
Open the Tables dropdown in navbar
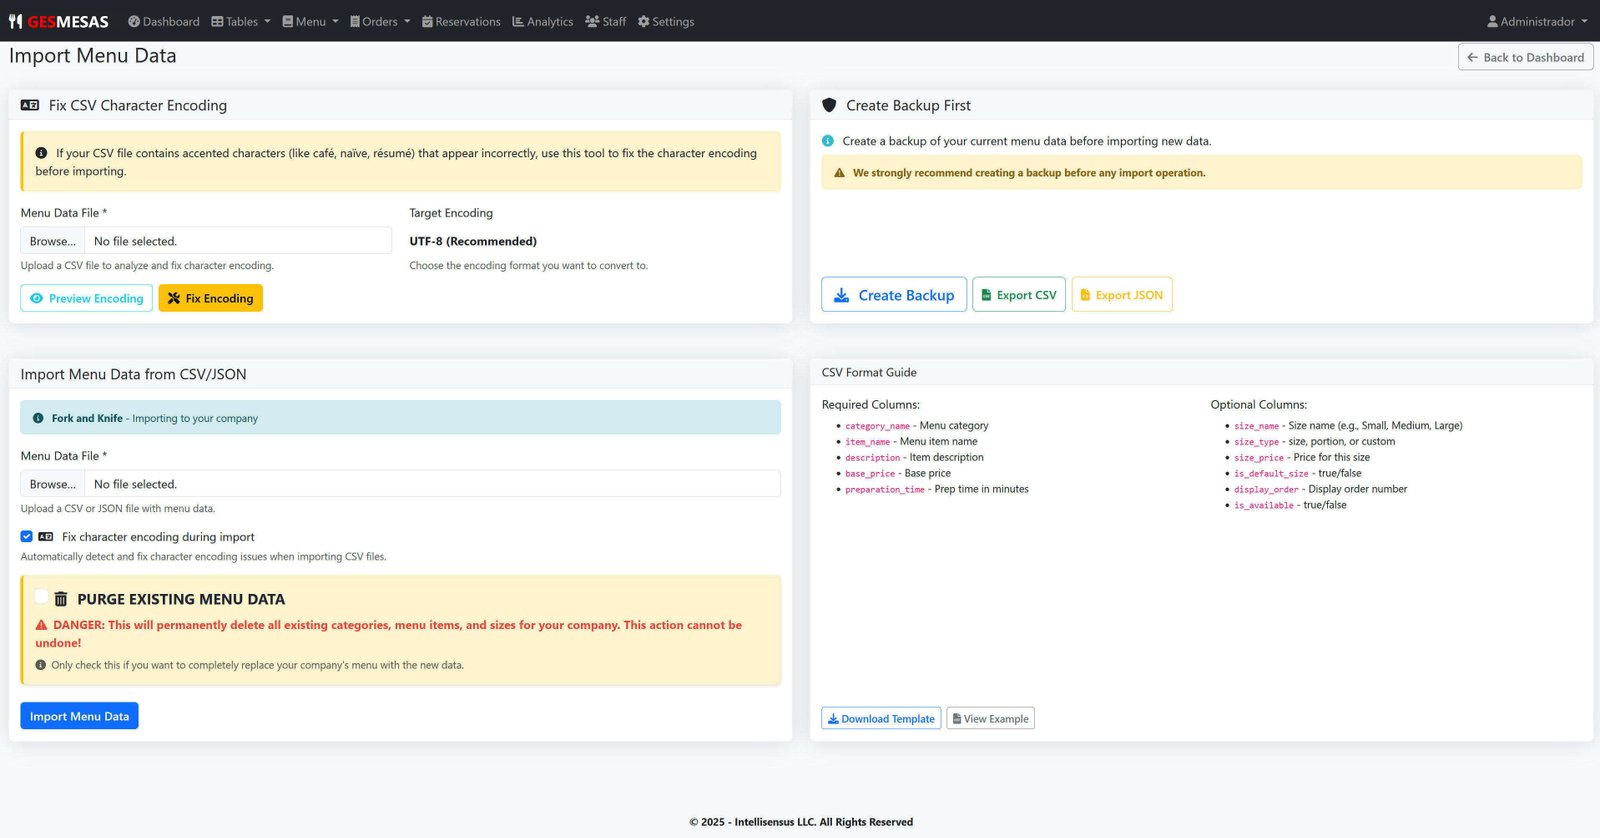point(241,21)
